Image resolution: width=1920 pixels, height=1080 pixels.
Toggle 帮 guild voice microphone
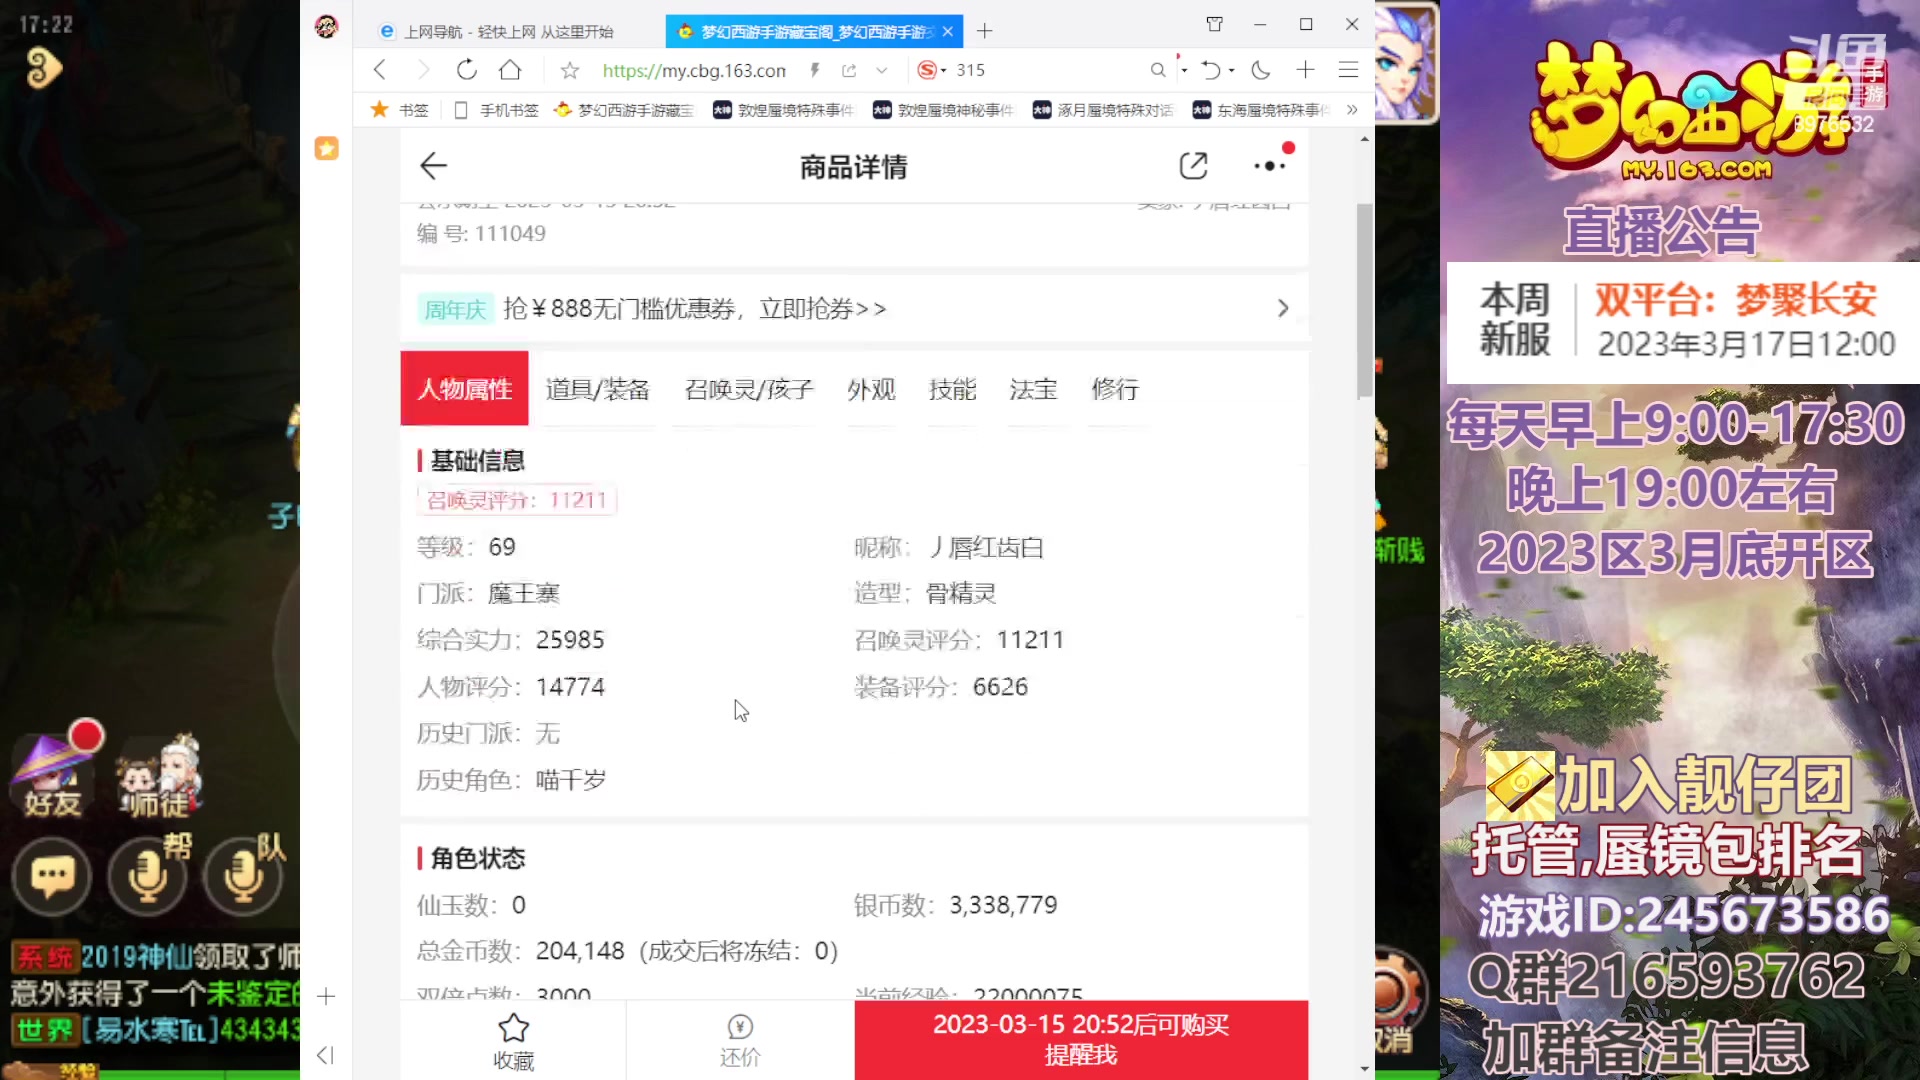tap(150, 875)
